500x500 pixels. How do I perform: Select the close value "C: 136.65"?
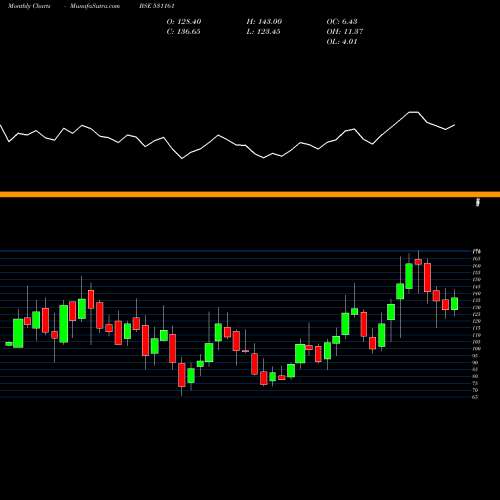pyautogui.click(x=184, y=32)
